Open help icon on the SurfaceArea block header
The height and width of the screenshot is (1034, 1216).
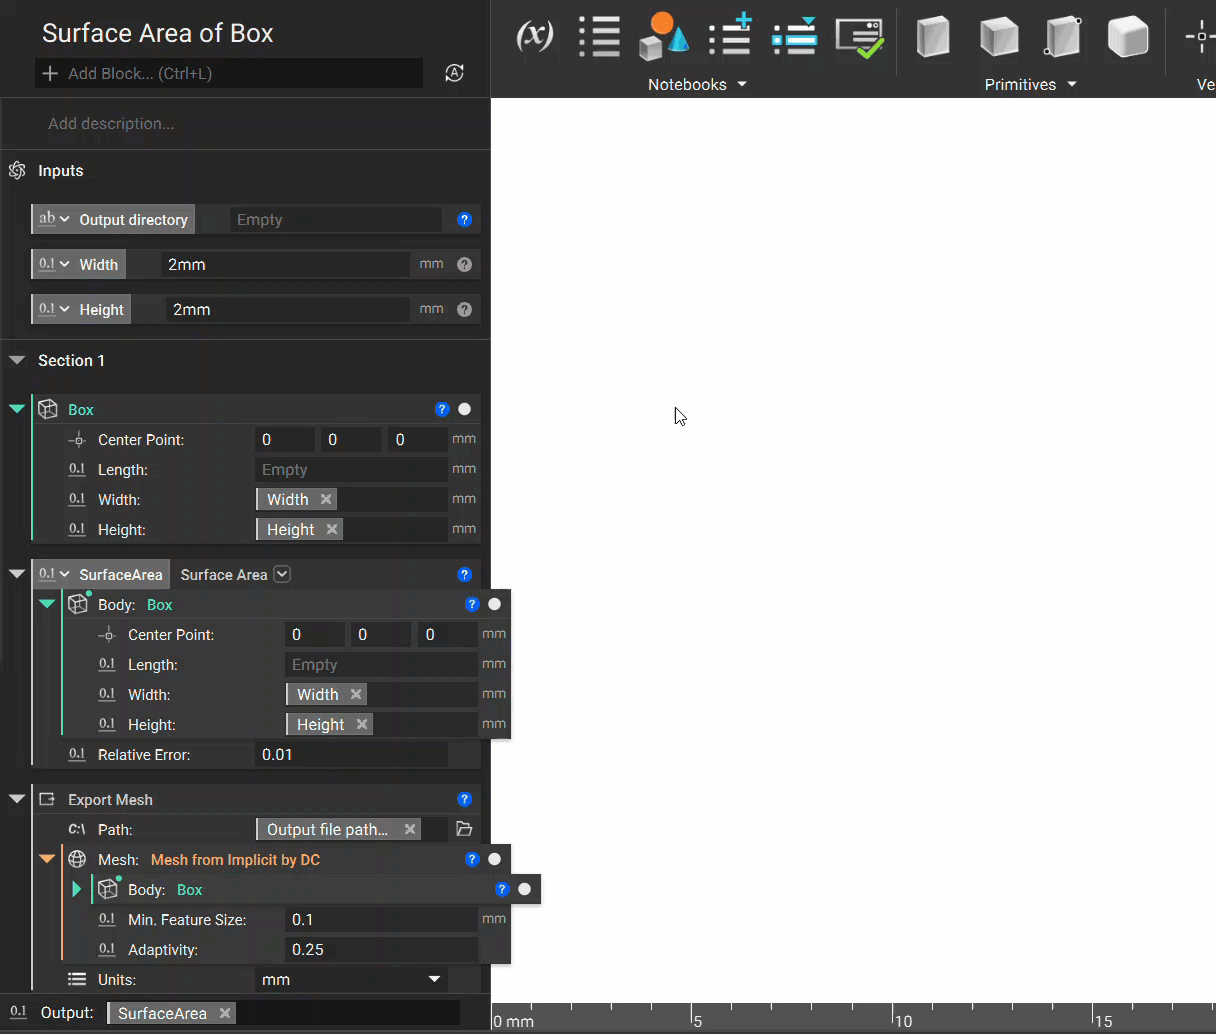[464, 574]
